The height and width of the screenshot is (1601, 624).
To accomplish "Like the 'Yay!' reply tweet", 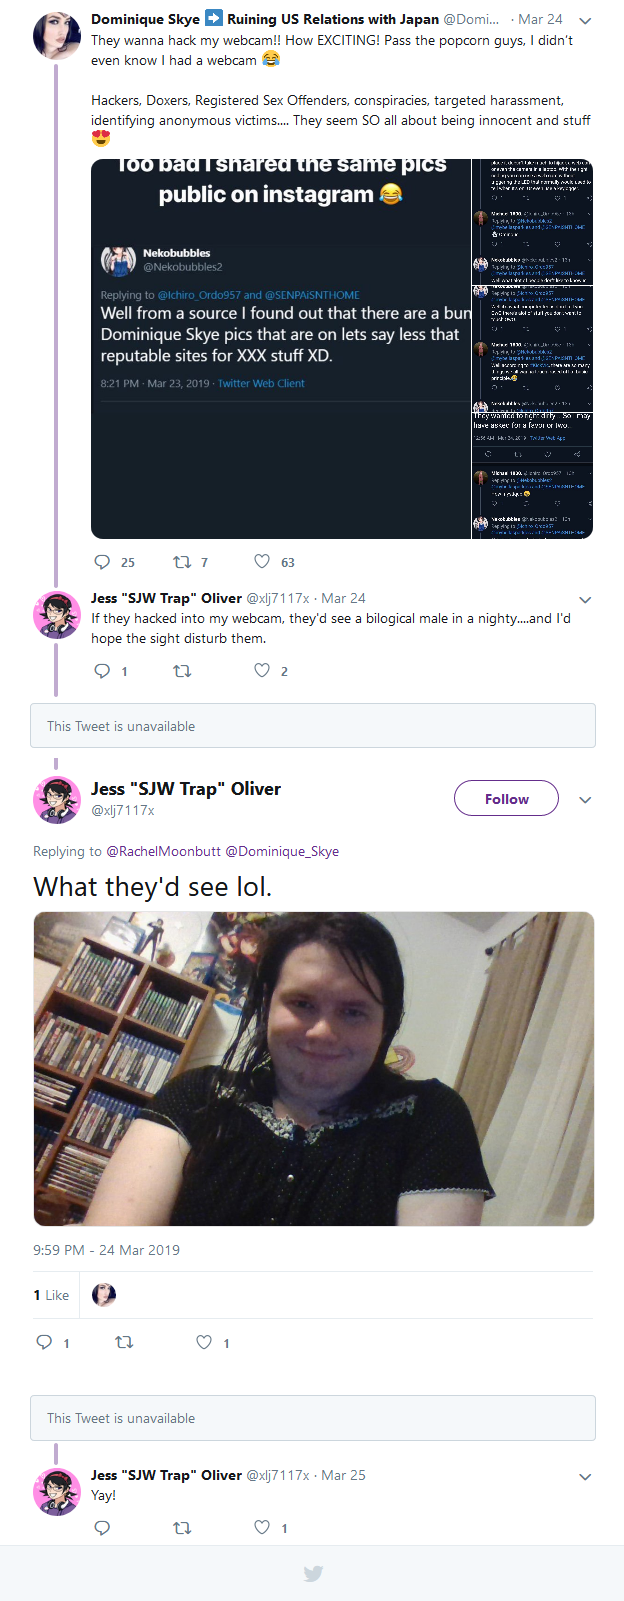I will [262, 1527].
